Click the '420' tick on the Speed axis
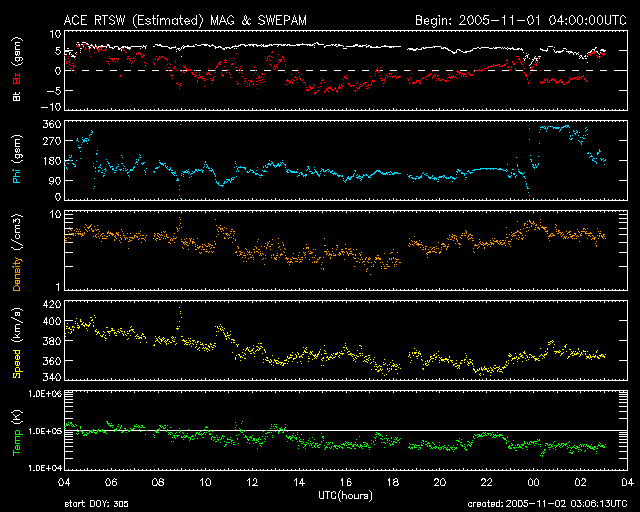This screenshot has height=512, width=640. (52, 304)
